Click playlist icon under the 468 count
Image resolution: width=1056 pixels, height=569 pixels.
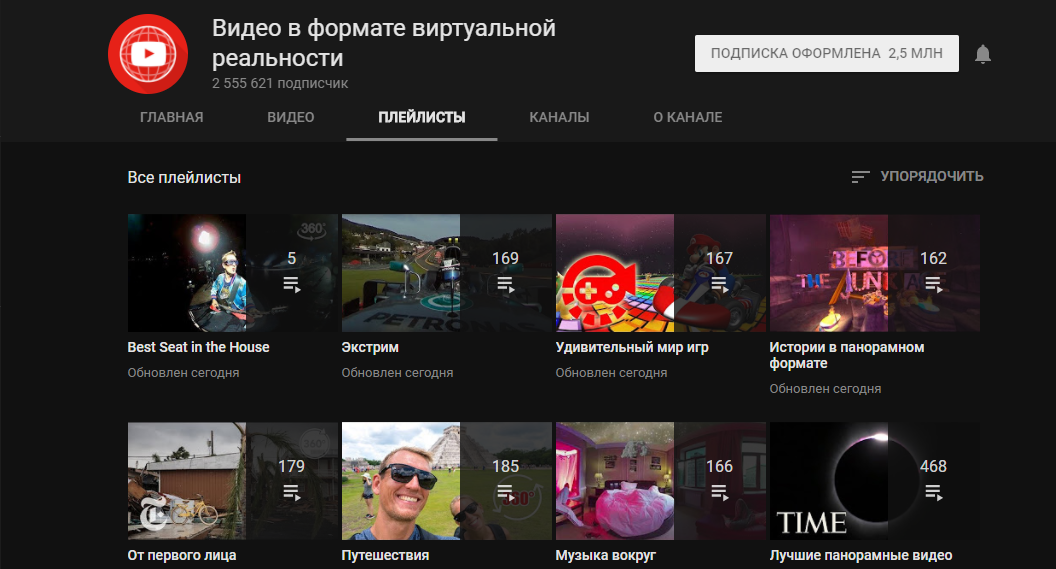tap(933, 492)
